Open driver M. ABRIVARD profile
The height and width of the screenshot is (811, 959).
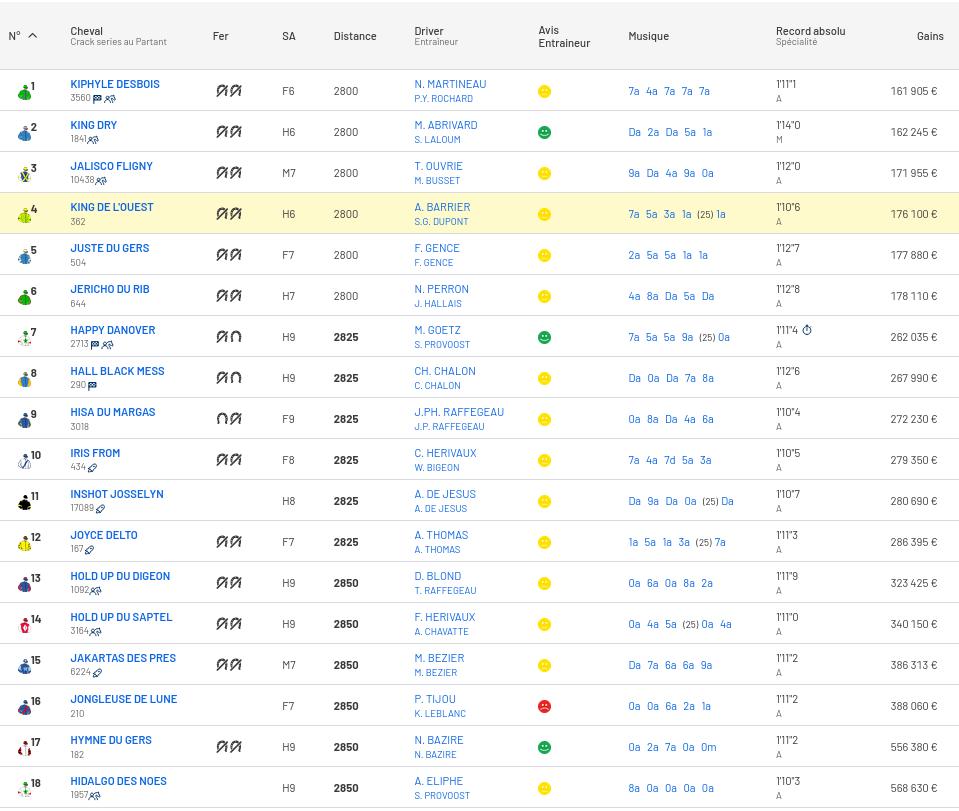[446, 125]
